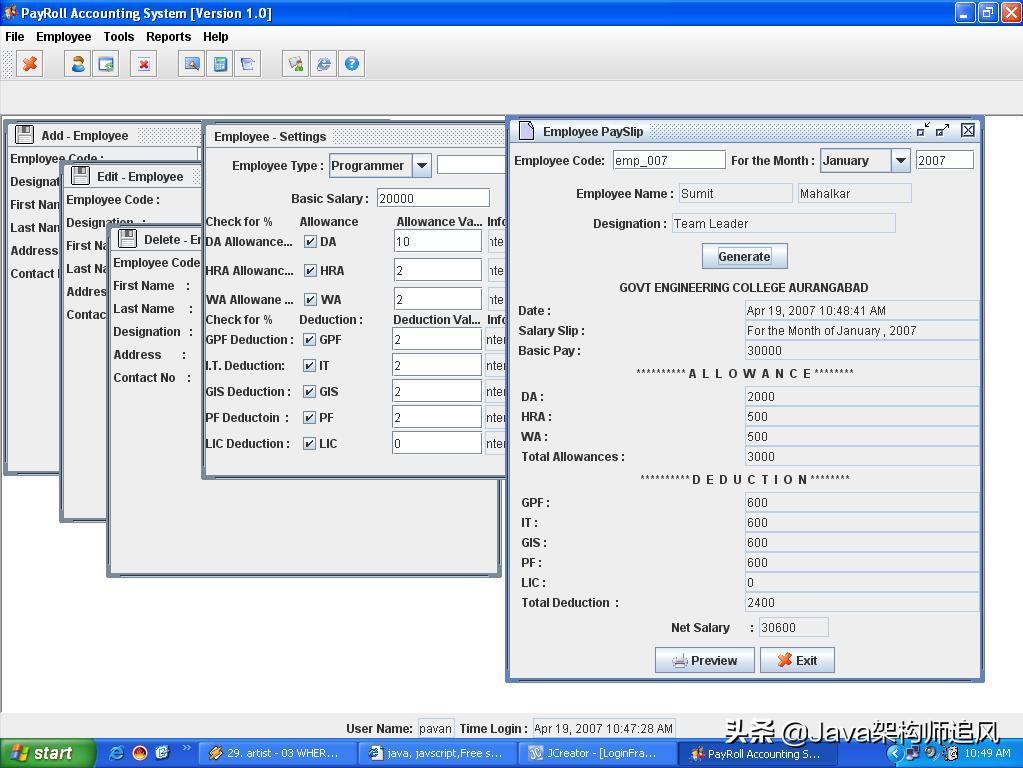Open the Reports menu
The width and height of the screenshot is (1023, 768).
point(168,37)
